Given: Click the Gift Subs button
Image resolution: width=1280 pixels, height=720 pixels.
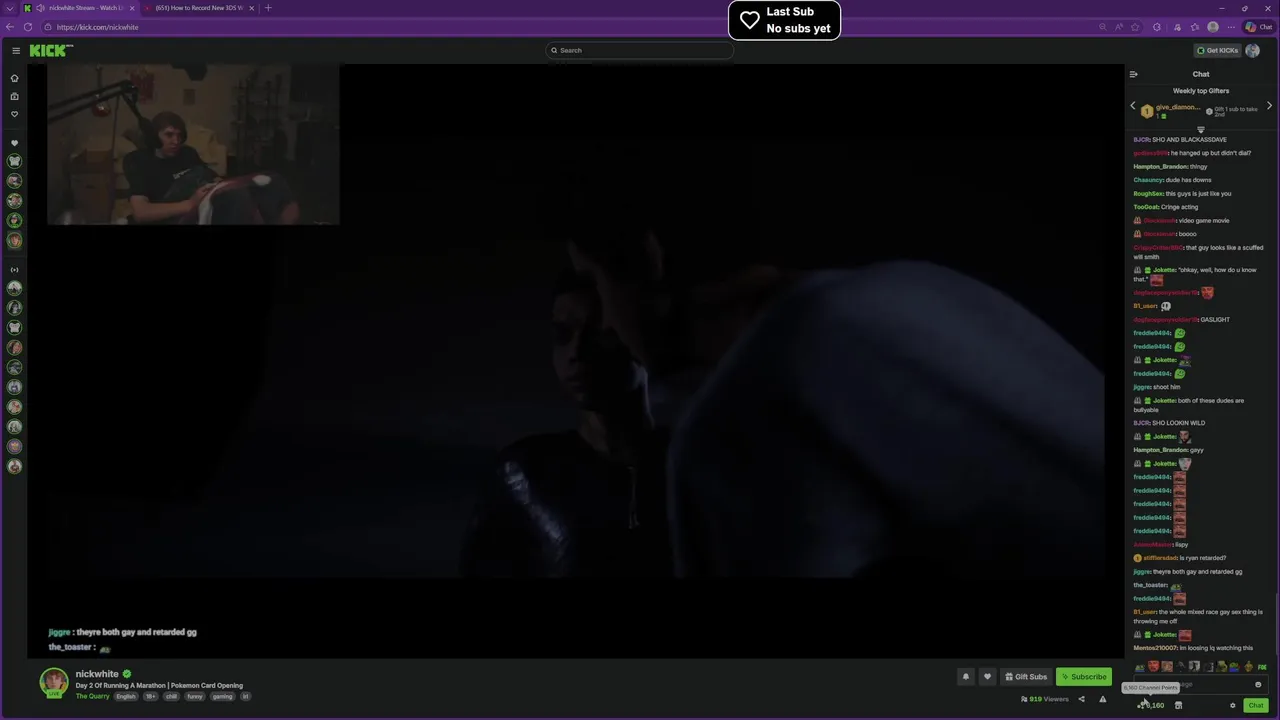Looking at the screenshot, I should (x=1026, y=677).
